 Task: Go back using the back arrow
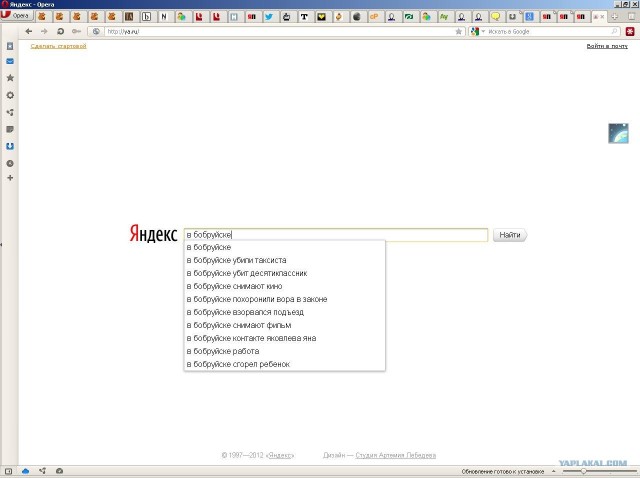(29, 31)
